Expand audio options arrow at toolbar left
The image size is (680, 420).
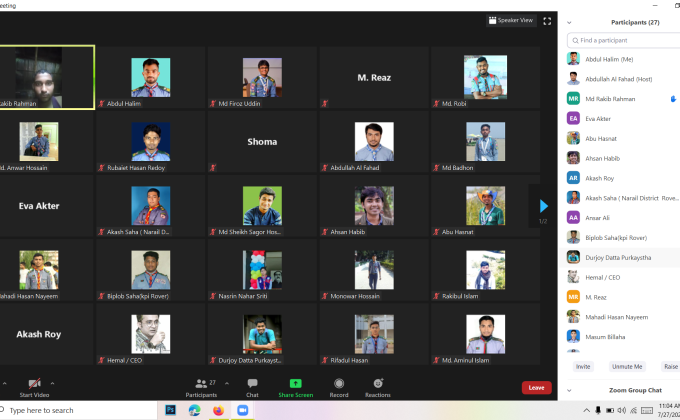[4, 383]
